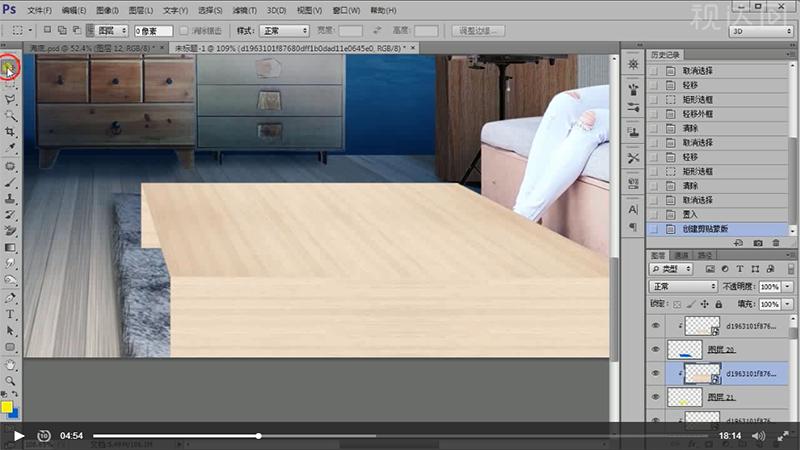Filter layers by pixel layer icon
The height and width of the screenshot is (450, 800).
click(710, 269)
